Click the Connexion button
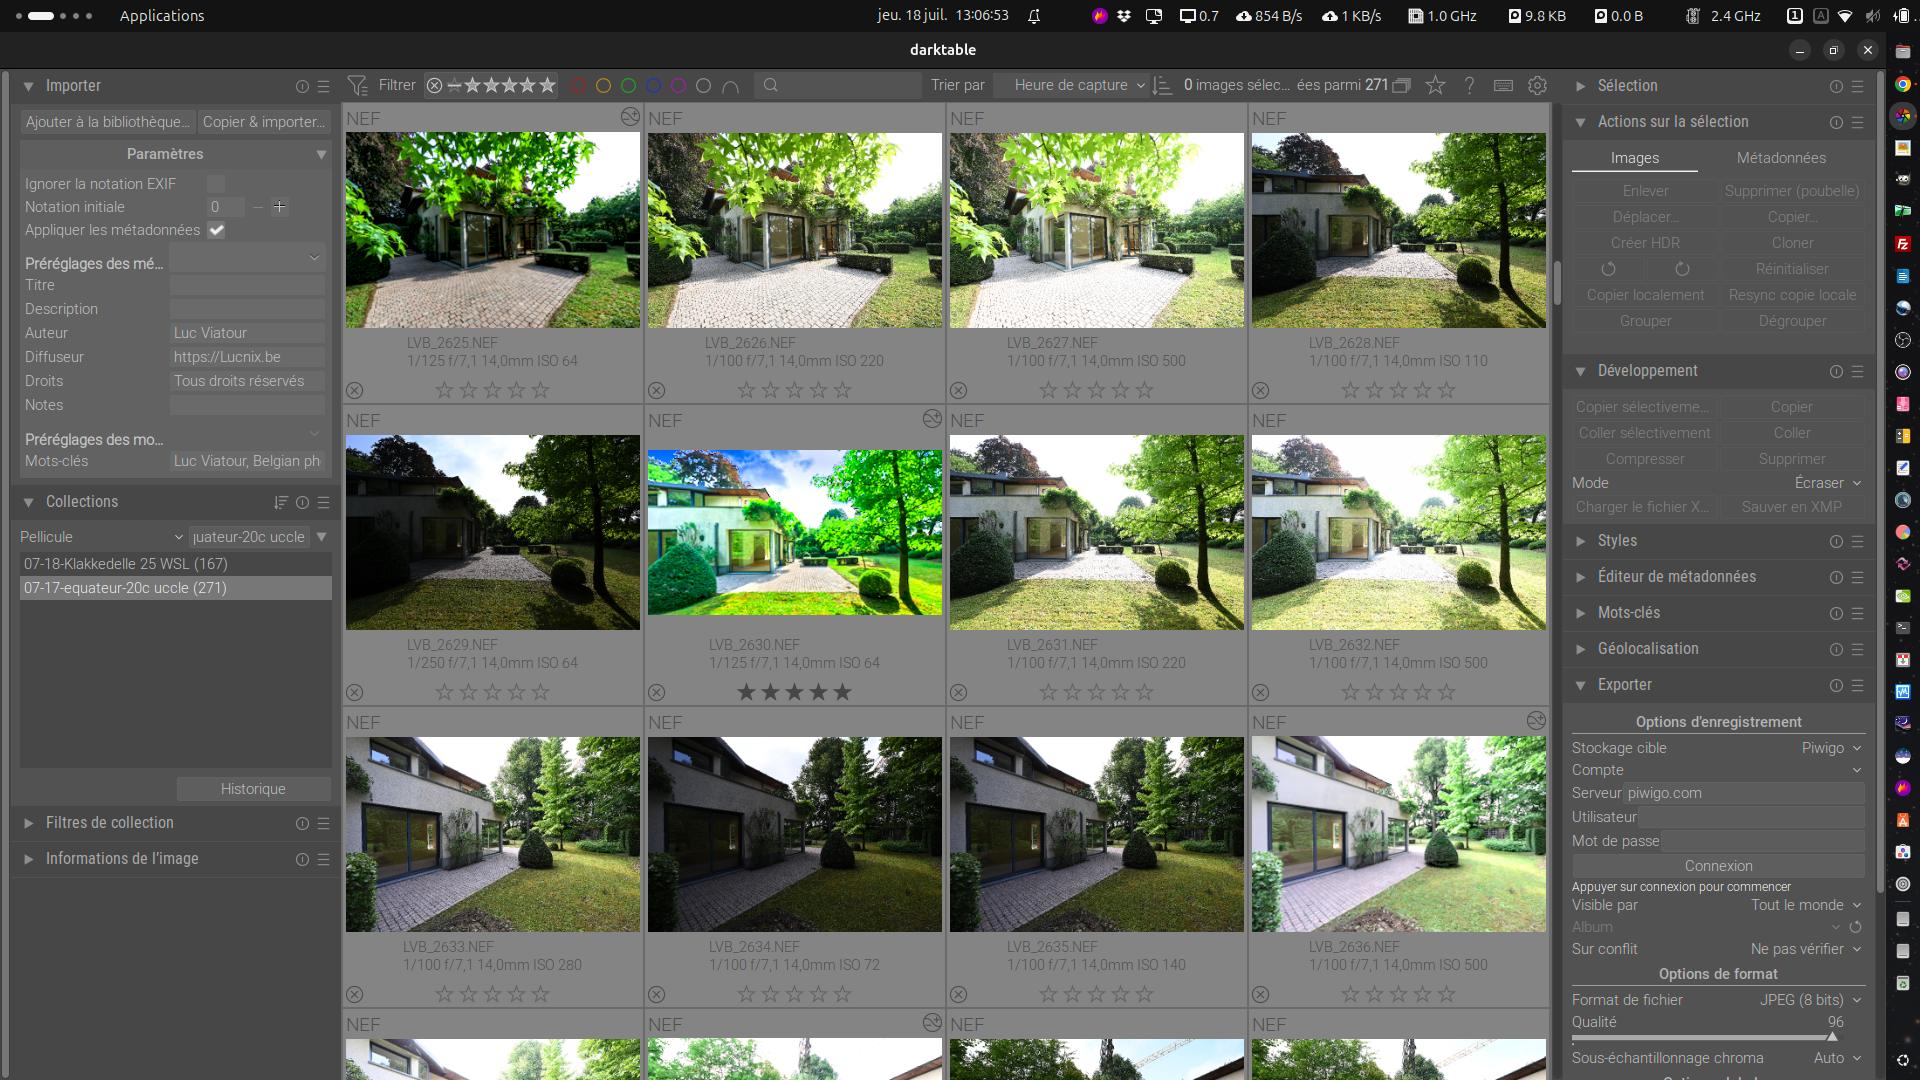Viewport: 1920px width, 1080px height. (1718, 866)
